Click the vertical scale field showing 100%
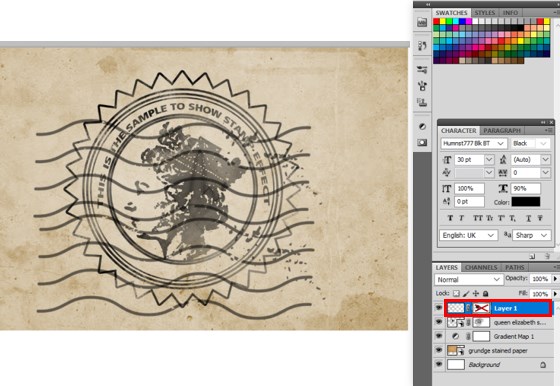The height and width of the screenshot is (386, 560). pos(469,189)
